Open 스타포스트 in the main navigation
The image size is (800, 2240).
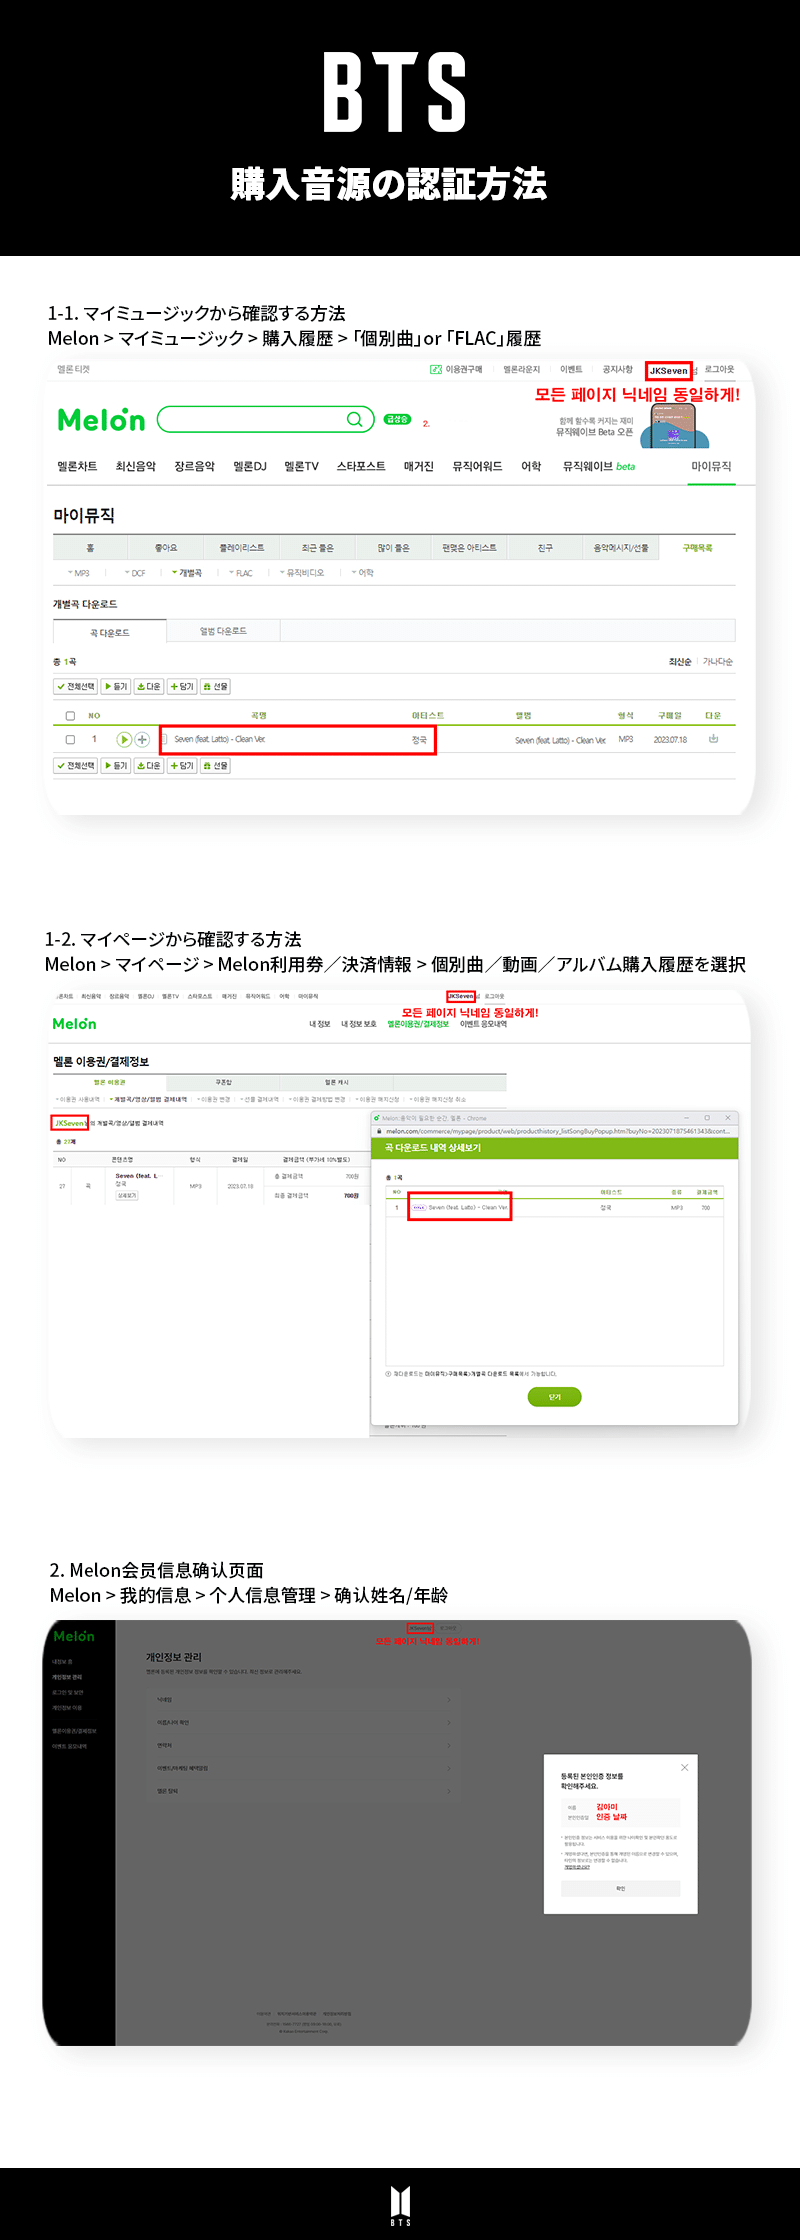[x=361, y=466]
